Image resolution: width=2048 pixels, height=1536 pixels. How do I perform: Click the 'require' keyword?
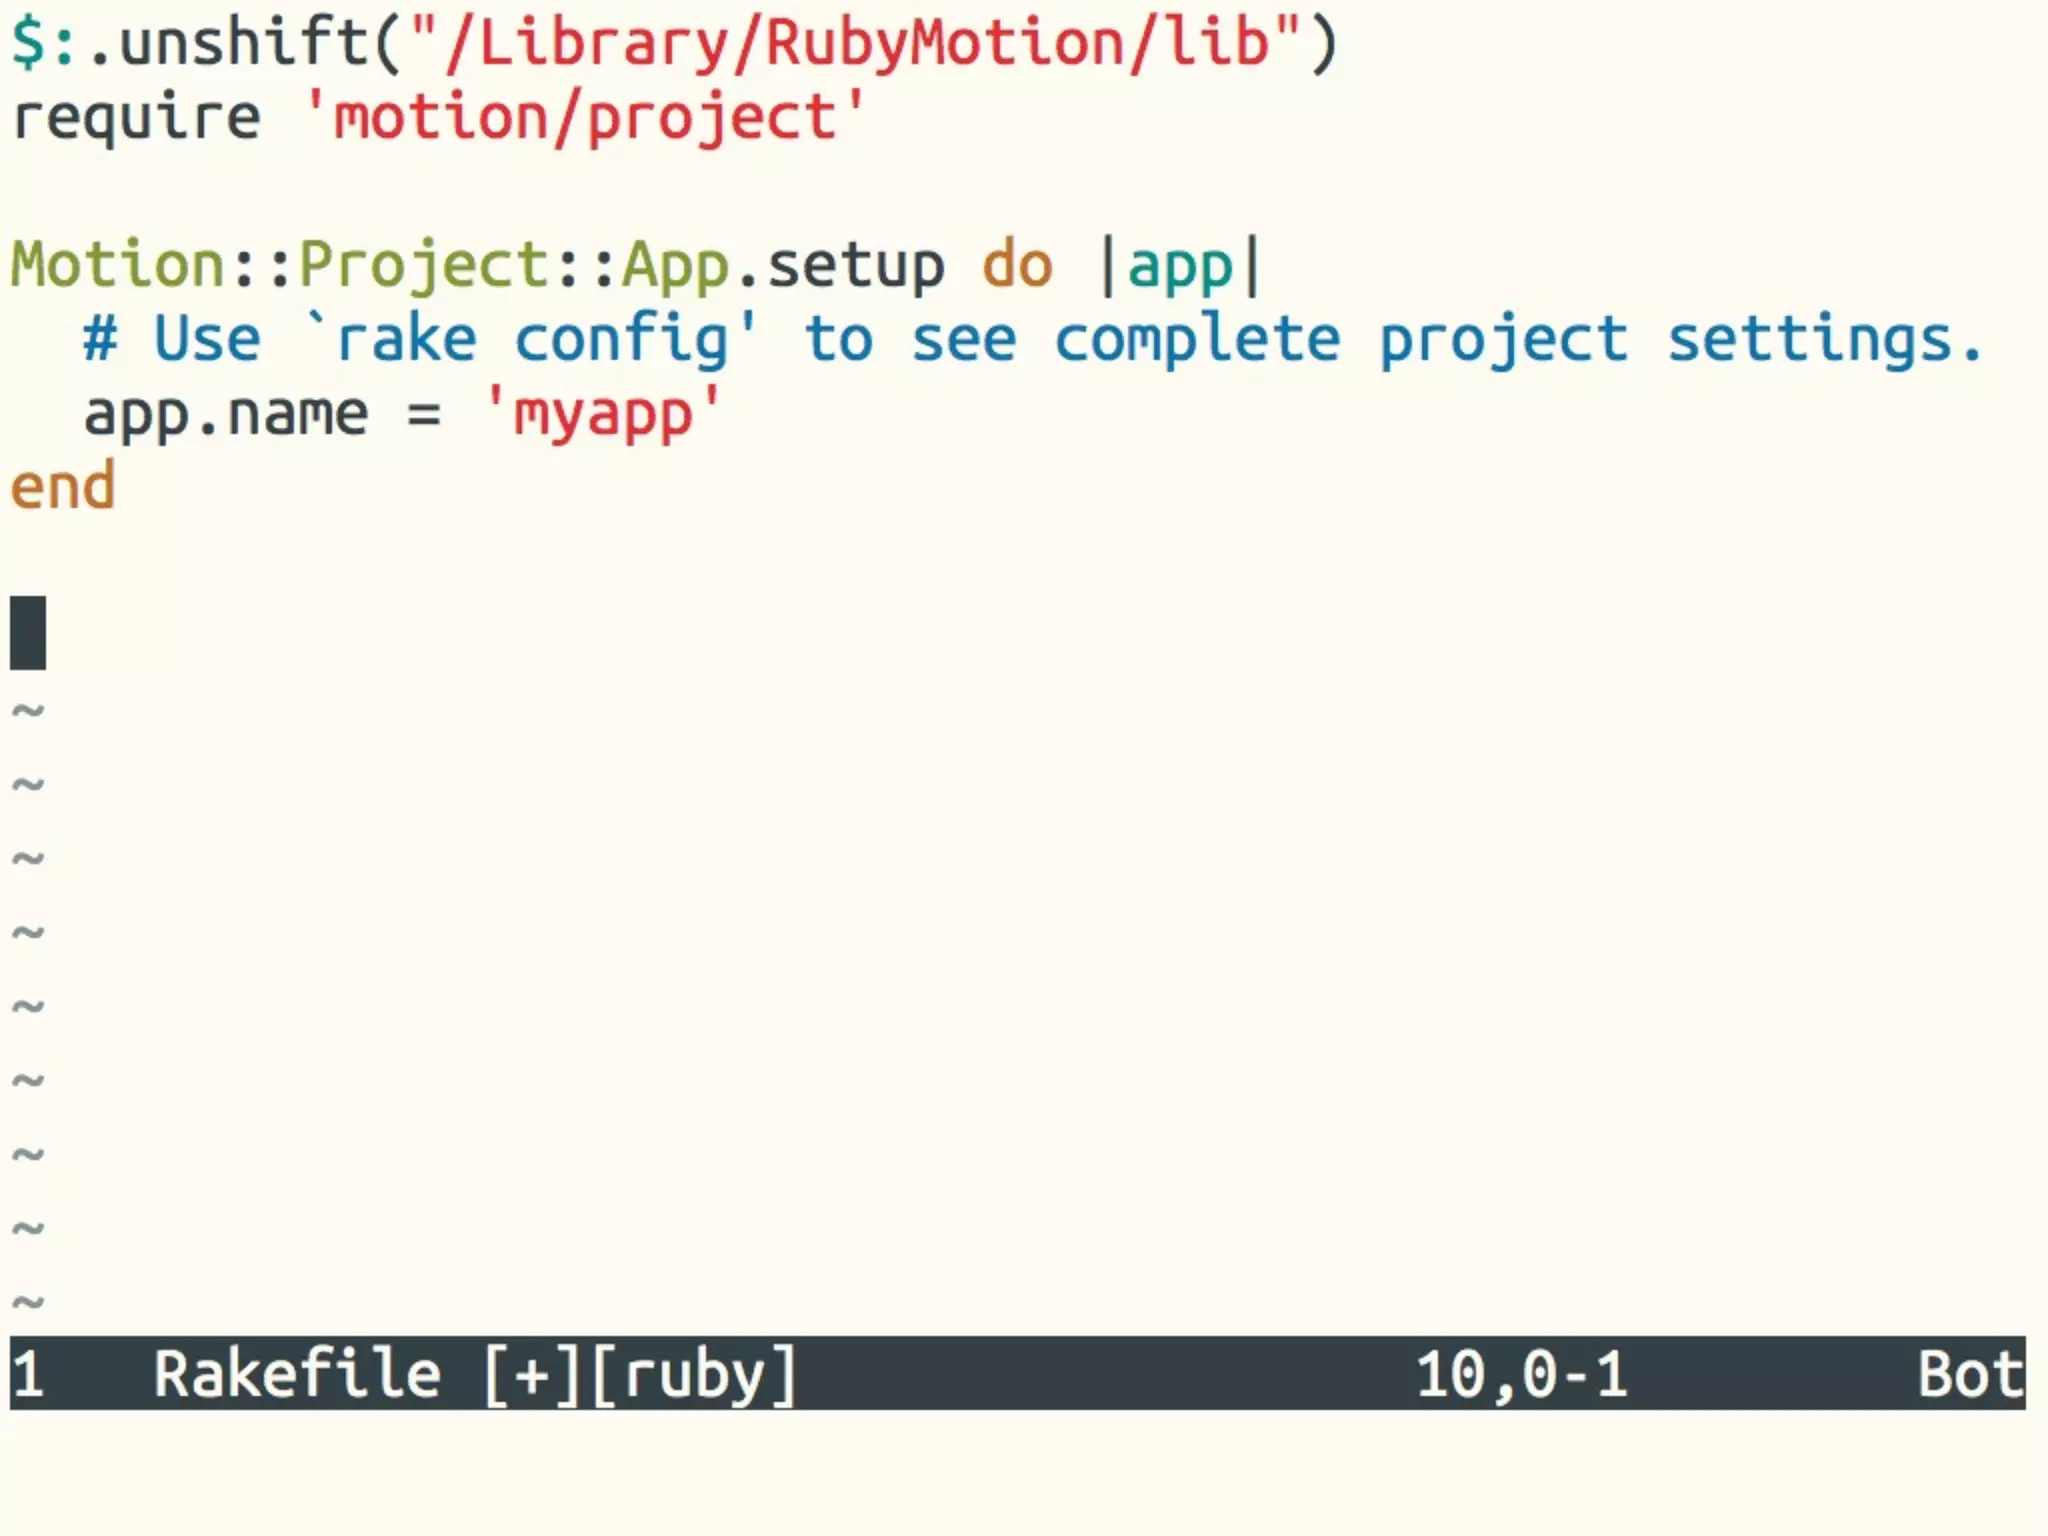pos(136,118)
